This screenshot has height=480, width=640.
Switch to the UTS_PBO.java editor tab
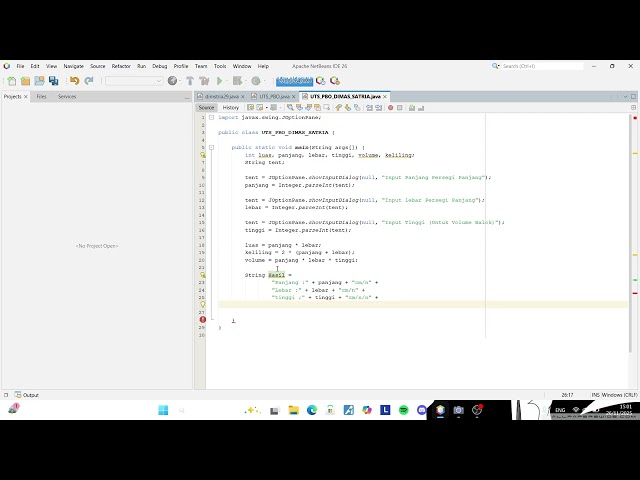point(274,97)
